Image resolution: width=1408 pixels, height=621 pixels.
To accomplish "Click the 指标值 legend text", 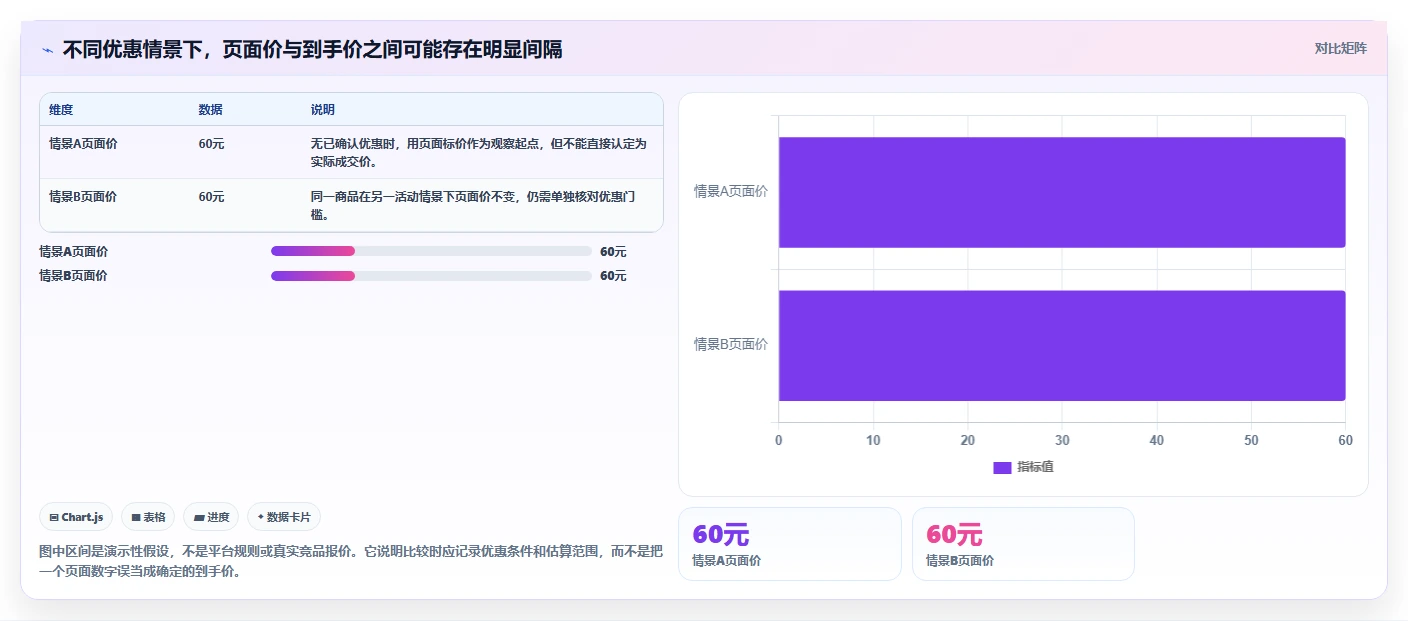I will pos(1035,468).
